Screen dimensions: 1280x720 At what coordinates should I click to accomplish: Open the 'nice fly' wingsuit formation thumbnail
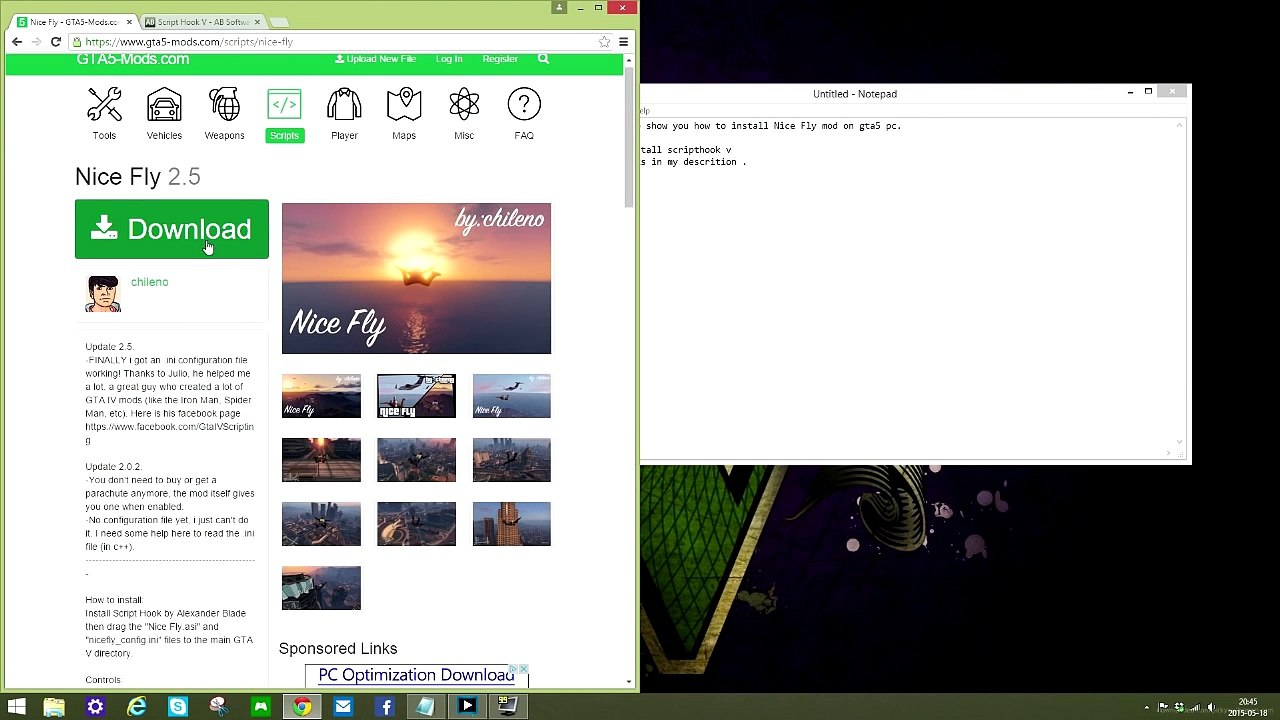point(416,396)
